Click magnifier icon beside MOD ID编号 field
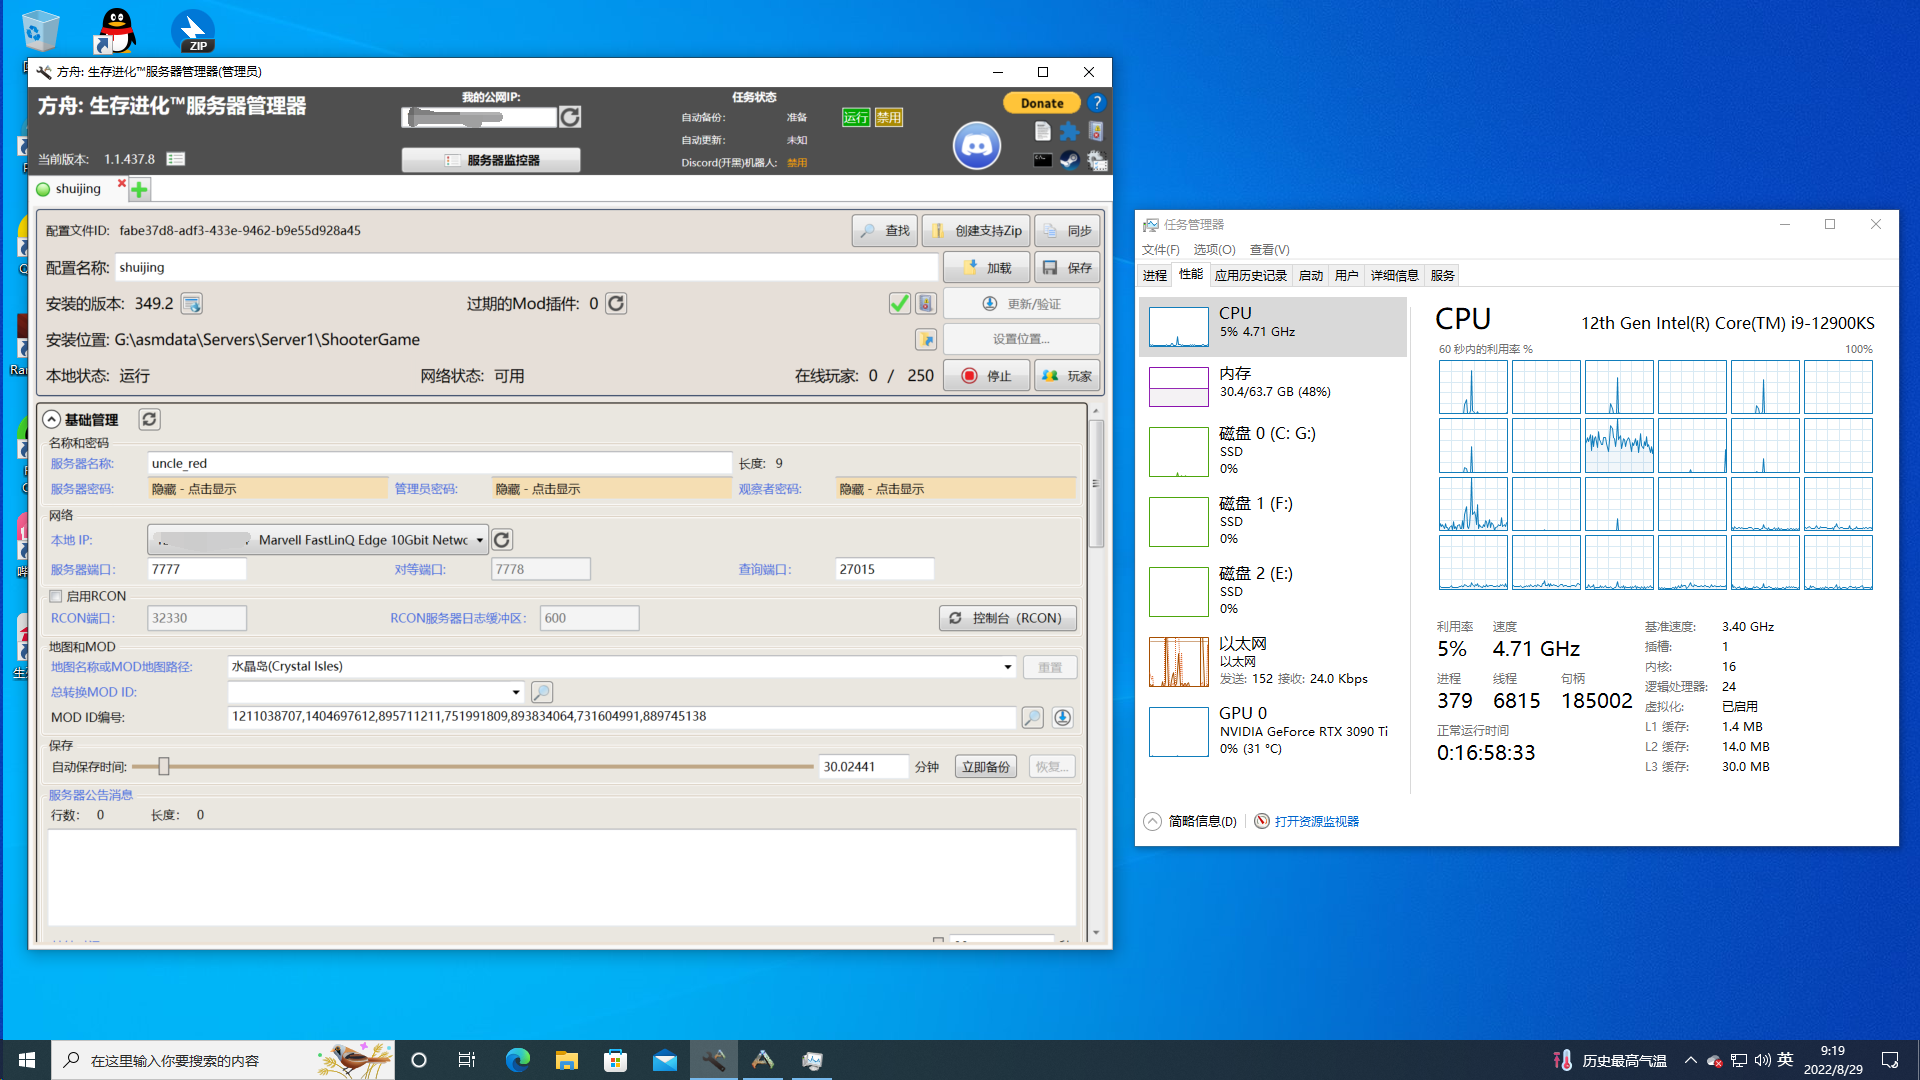 click(1032, 717)
